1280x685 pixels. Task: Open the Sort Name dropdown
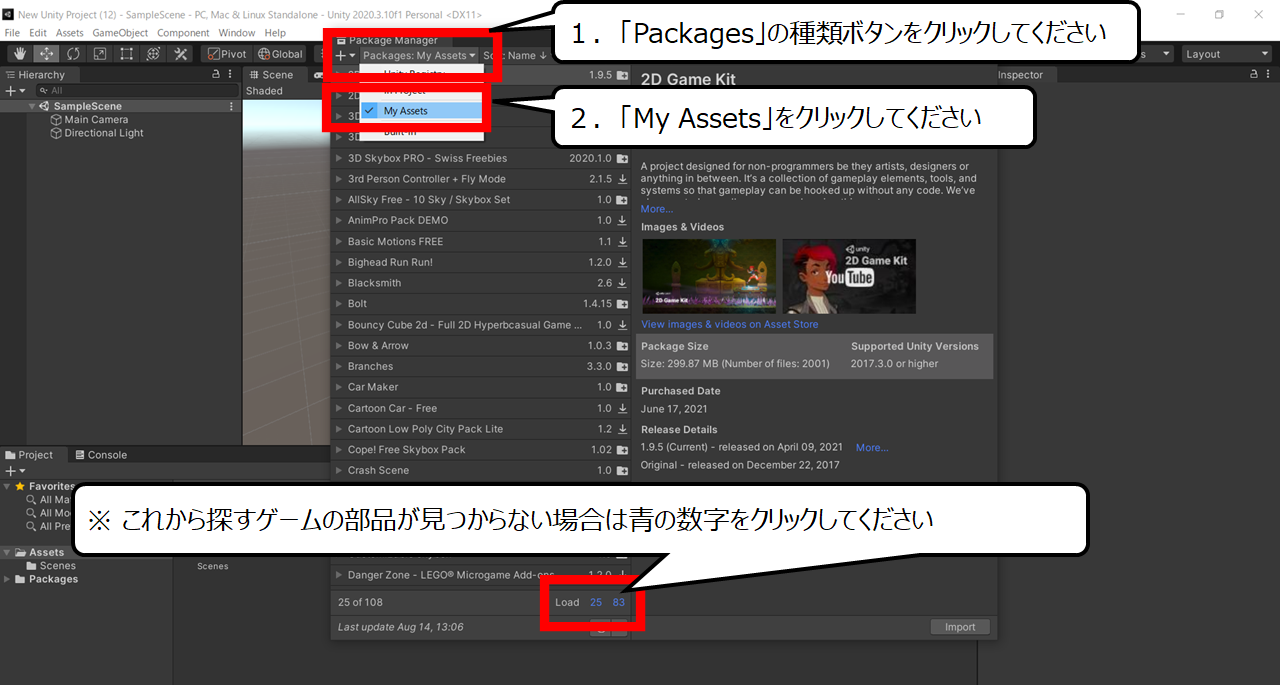coord(514,56)
